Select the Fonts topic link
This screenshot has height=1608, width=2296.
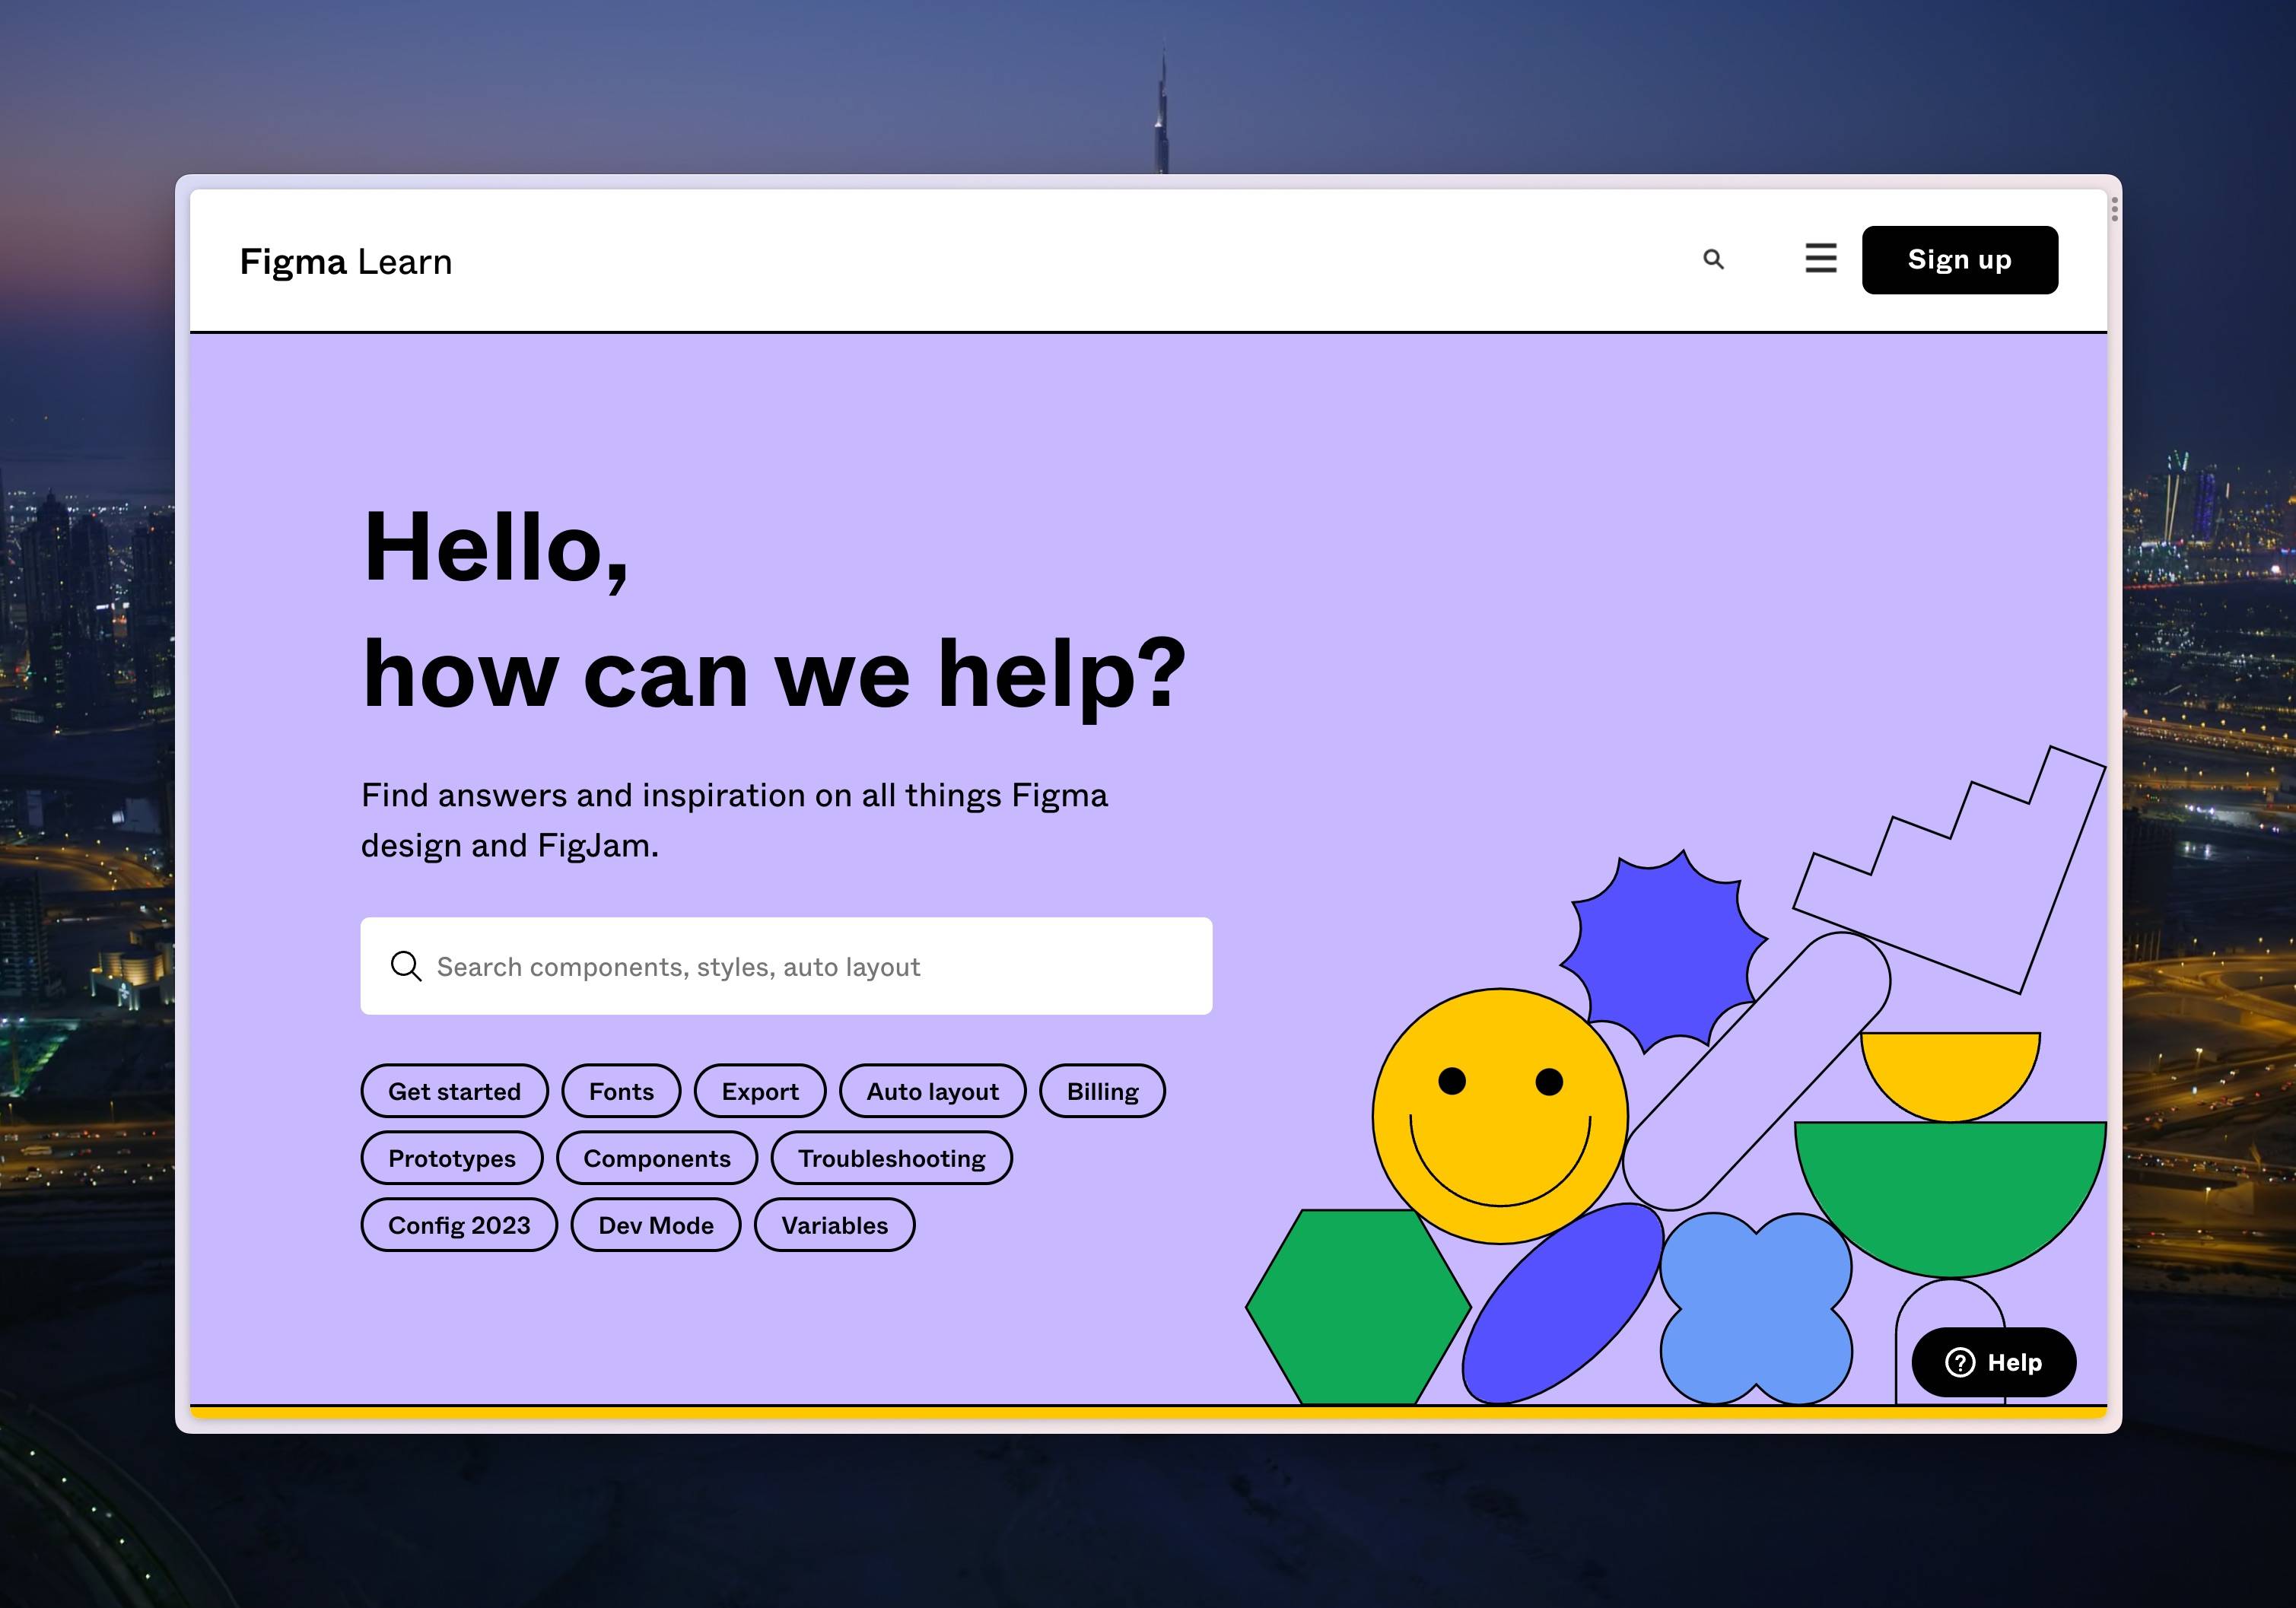pyautogui.click(x=619, y=1090)
